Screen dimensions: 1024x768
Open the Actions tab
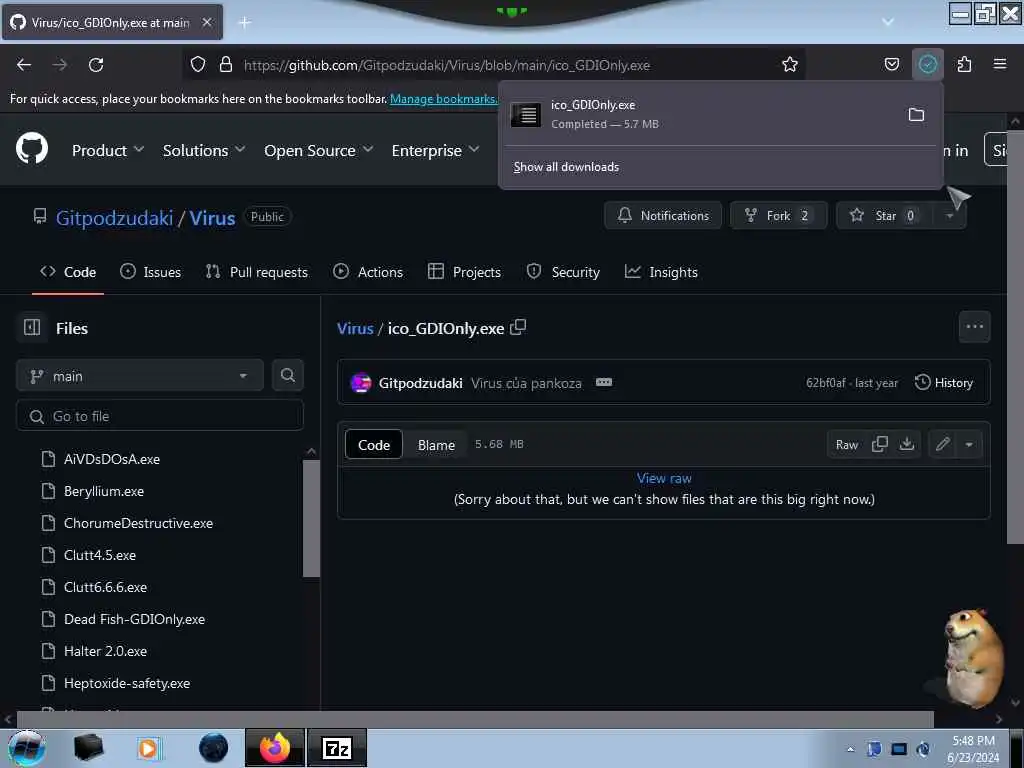(x=368, y=272)
